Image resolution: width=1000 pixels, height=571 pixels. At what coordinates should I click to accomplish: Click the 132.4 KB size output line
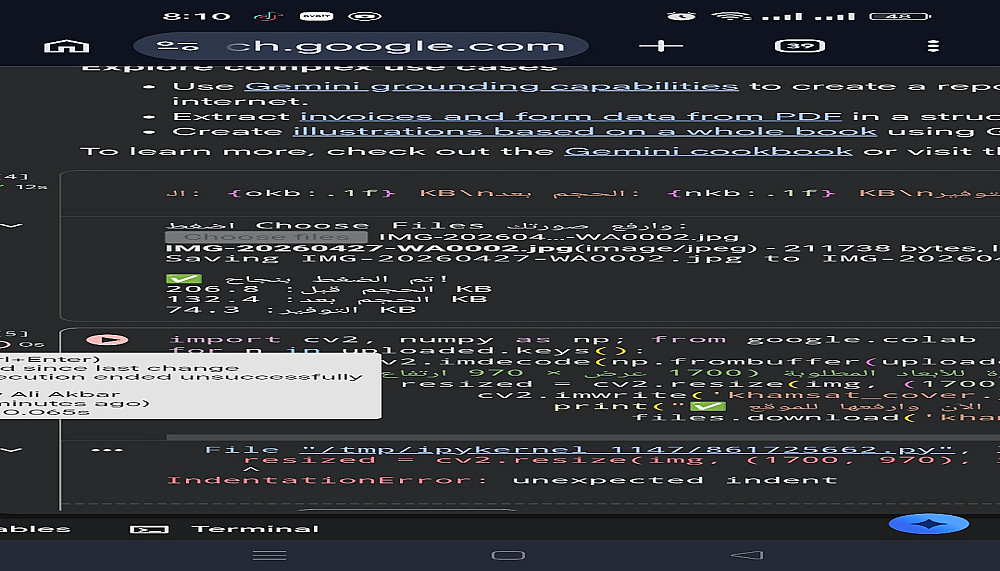point(326,299)
